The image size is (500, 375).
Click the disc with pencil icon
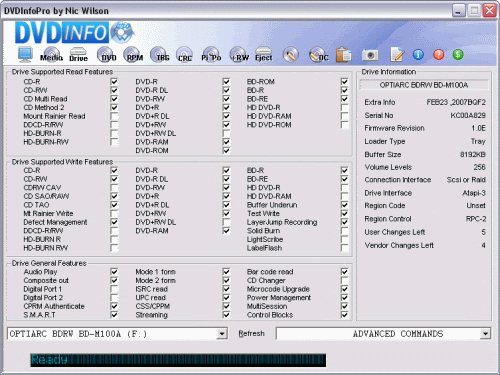[291, 54]
